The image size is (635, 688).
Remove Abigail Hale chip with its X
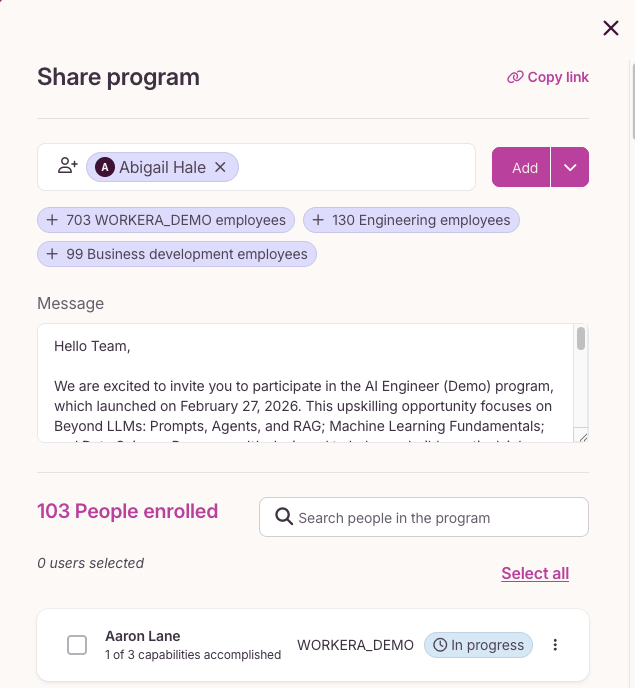[220, 167]
